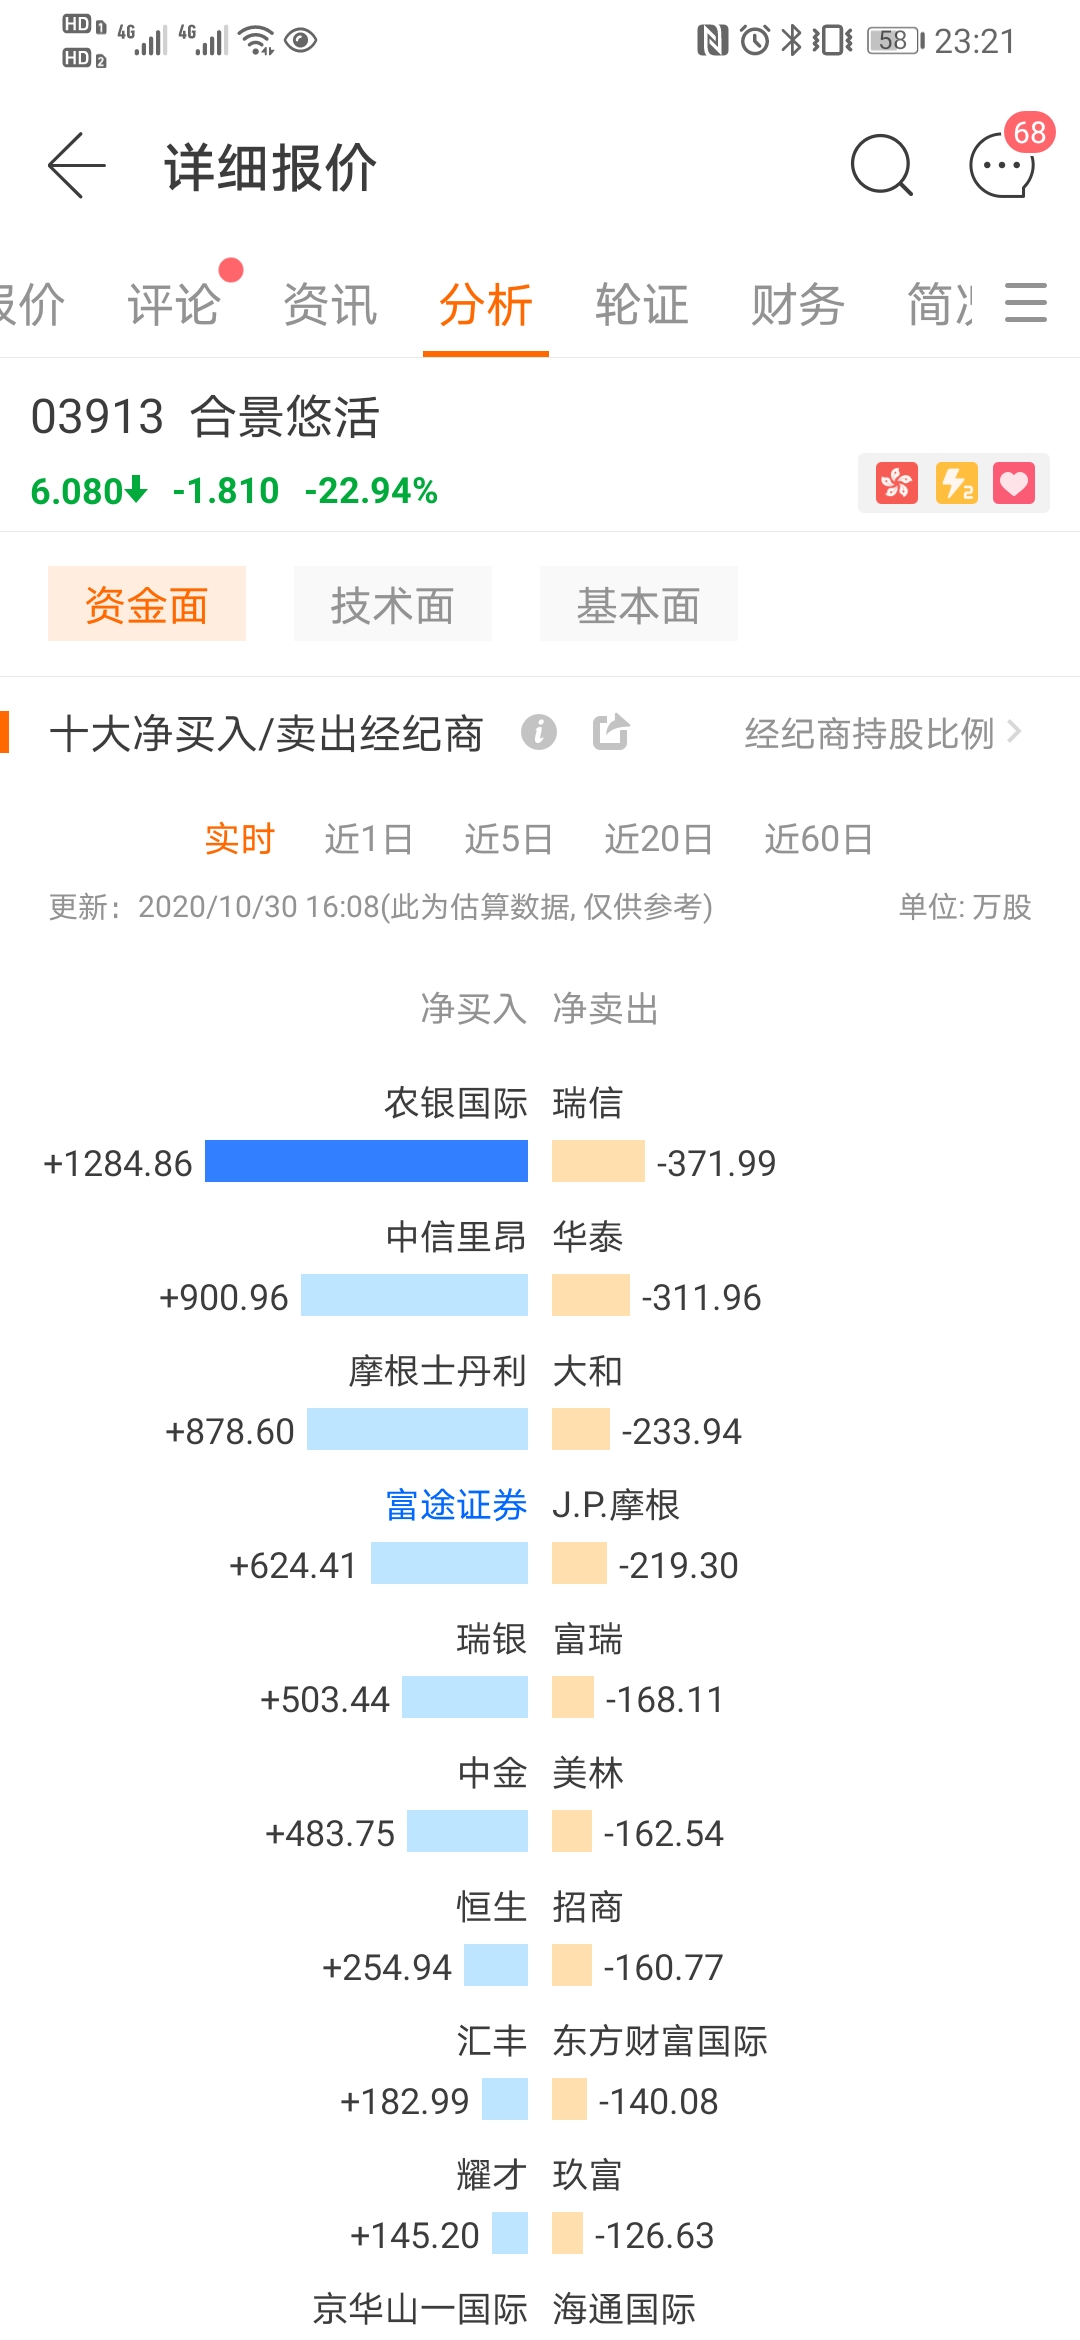This screenshot has height=2340, width=1080.
Task: Open the tab list hamburger menu
Action: click(x=1025, y=303)
